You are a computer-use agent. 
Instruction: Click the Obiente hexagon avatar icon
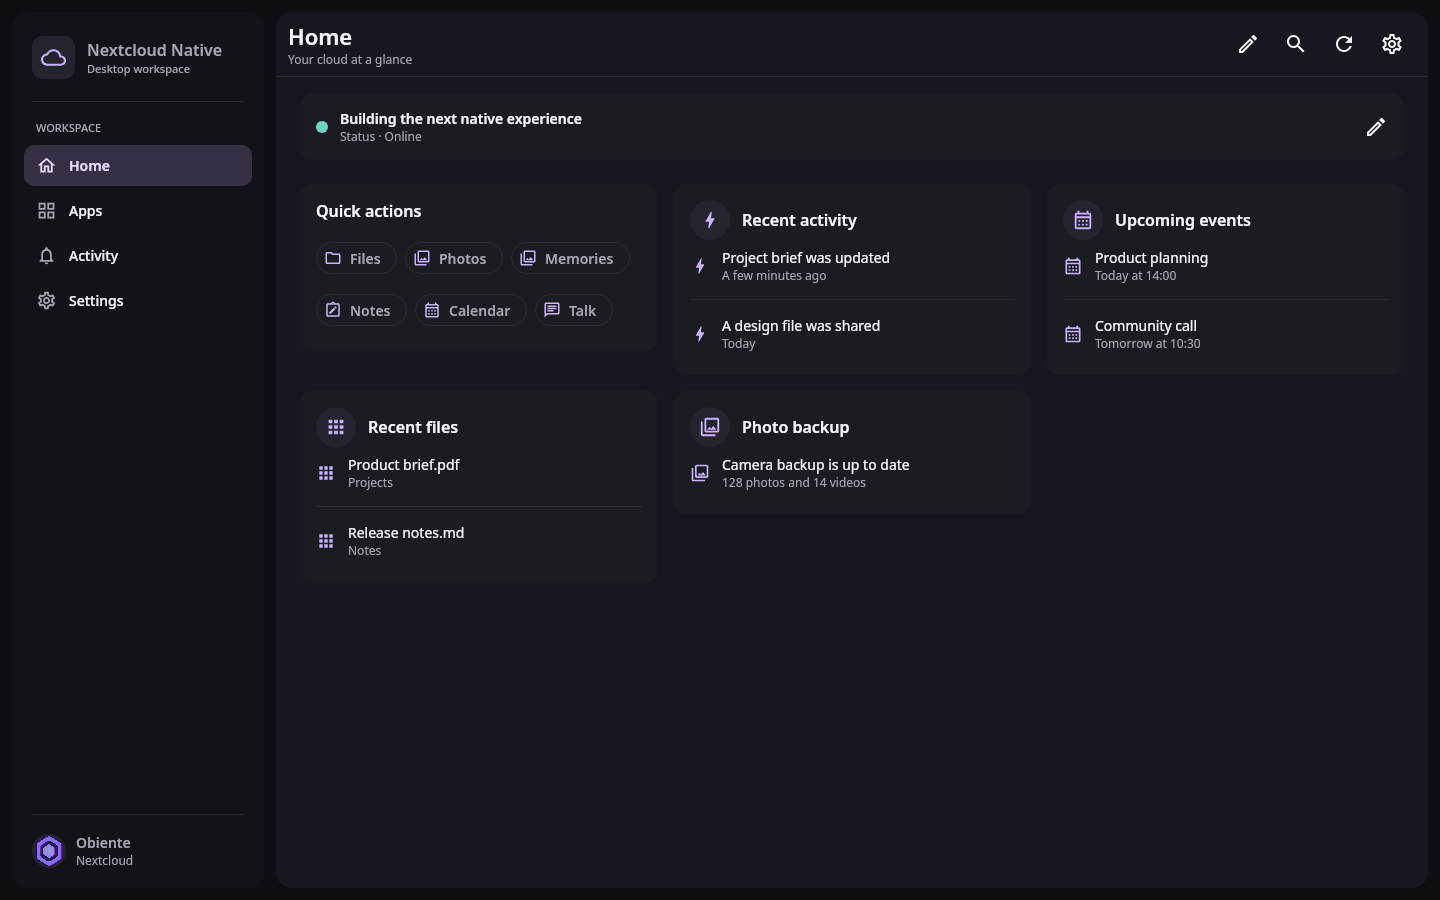[49, 851]
